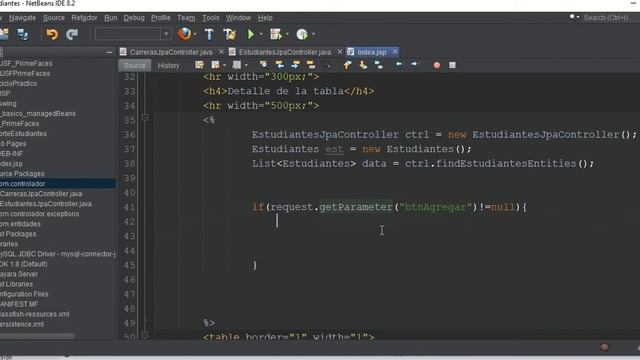Open the browser selection dropdown arrow
The image size is (640, 360).
(195, 35)
